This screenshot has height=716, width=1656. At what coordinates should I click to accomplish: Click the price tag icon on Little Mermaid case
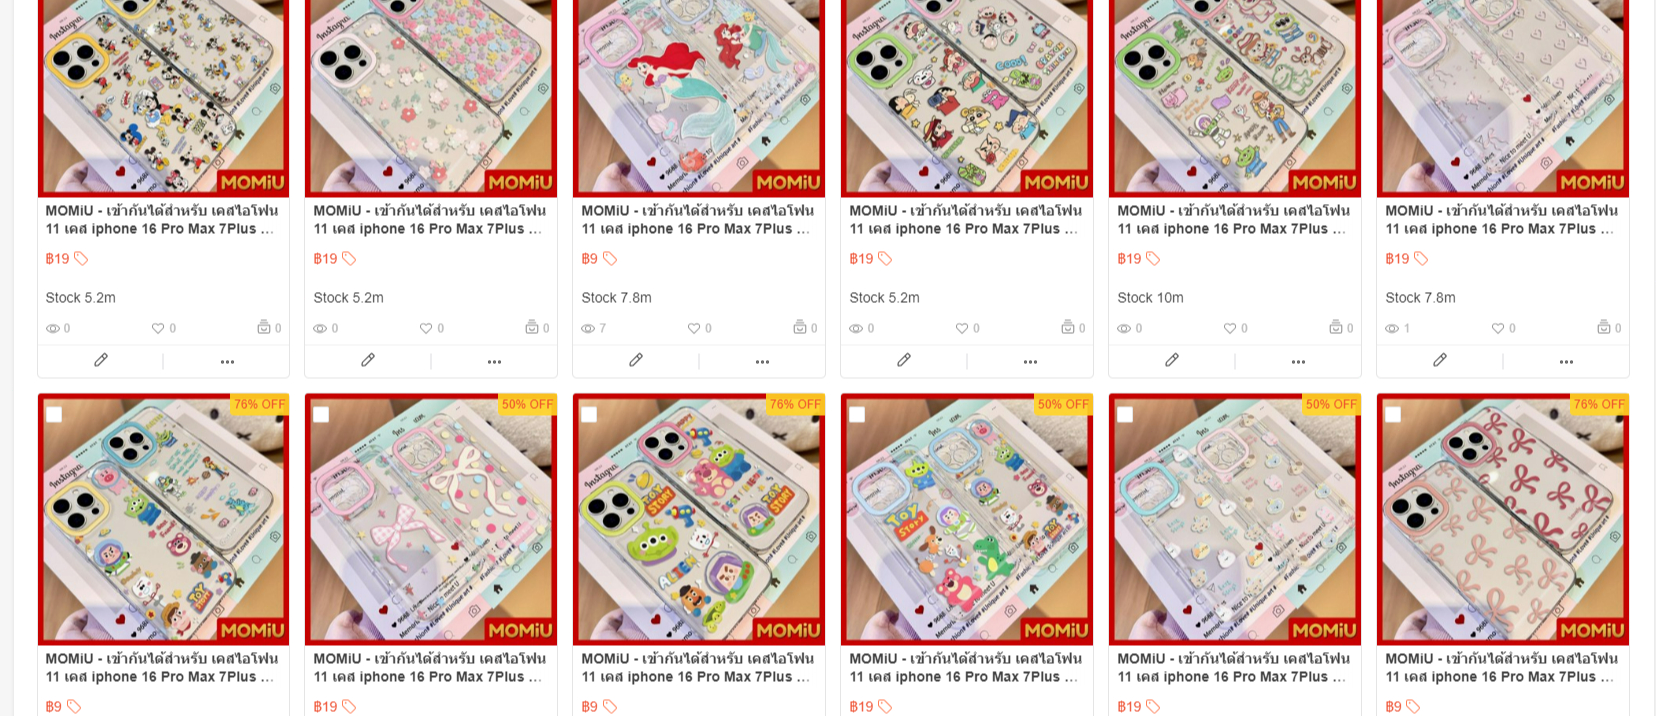[610, 259]
